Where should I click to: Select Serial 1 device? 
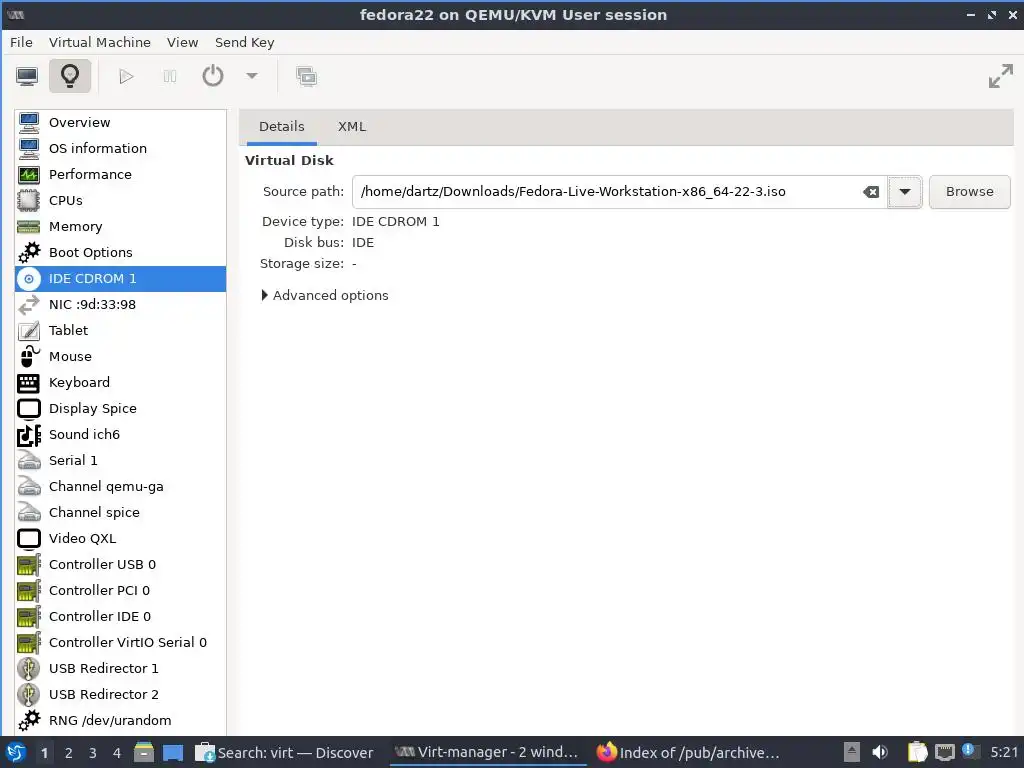click(x=120, y=460)
